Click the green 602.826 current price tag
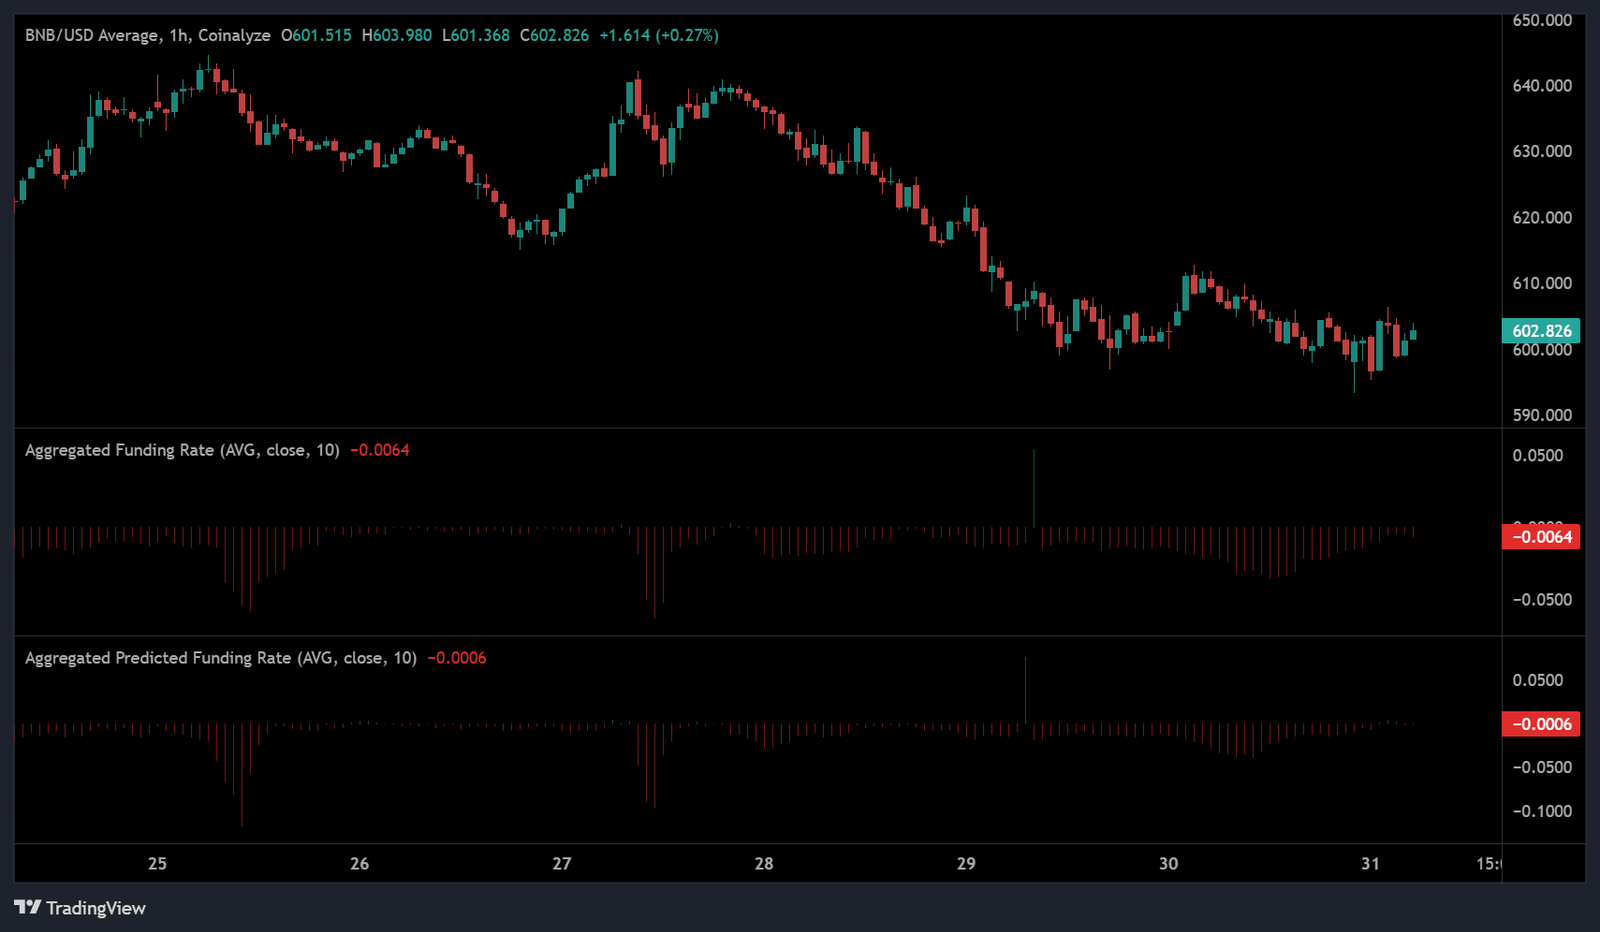Viewport: 1600px width, 932px height. point(1541,331)
